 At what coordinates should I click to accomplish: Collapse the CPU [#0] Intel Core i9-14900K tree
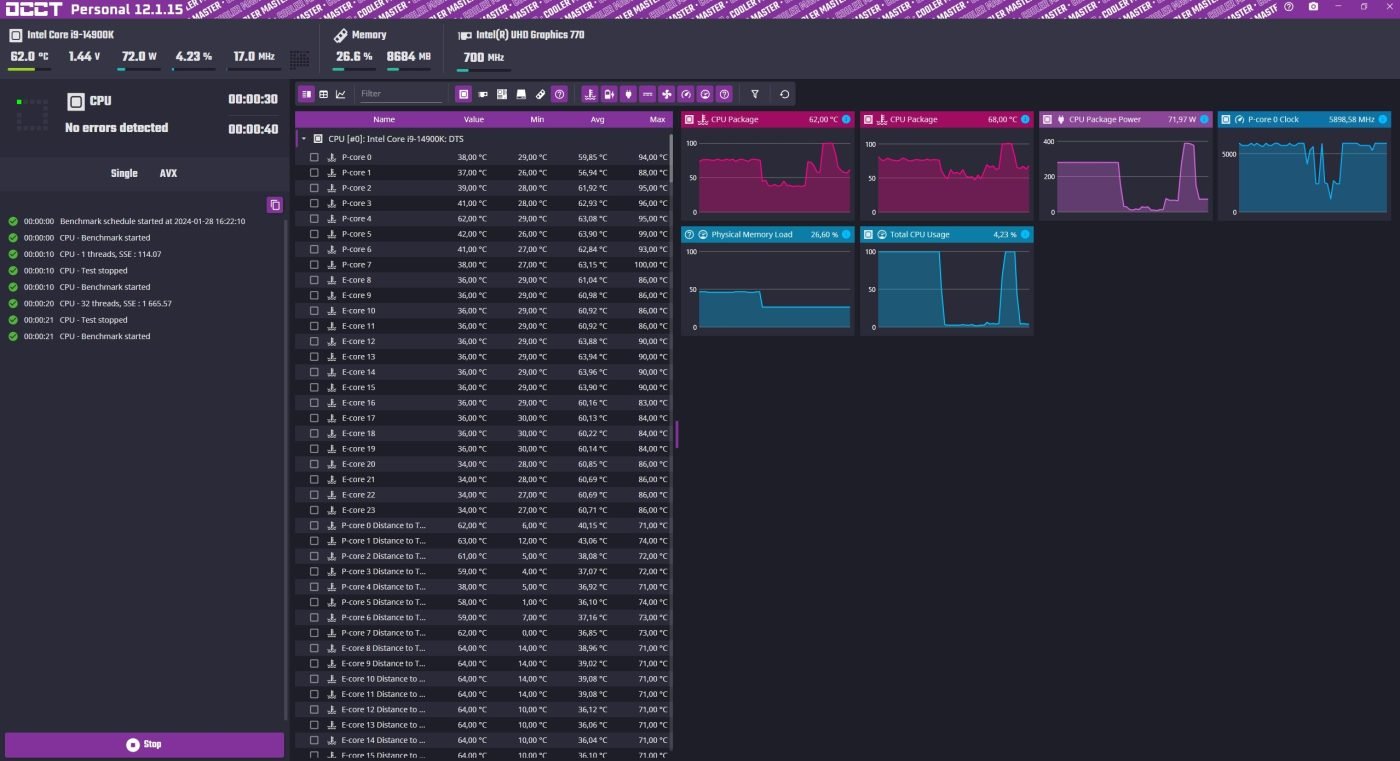tap(304, 139)
